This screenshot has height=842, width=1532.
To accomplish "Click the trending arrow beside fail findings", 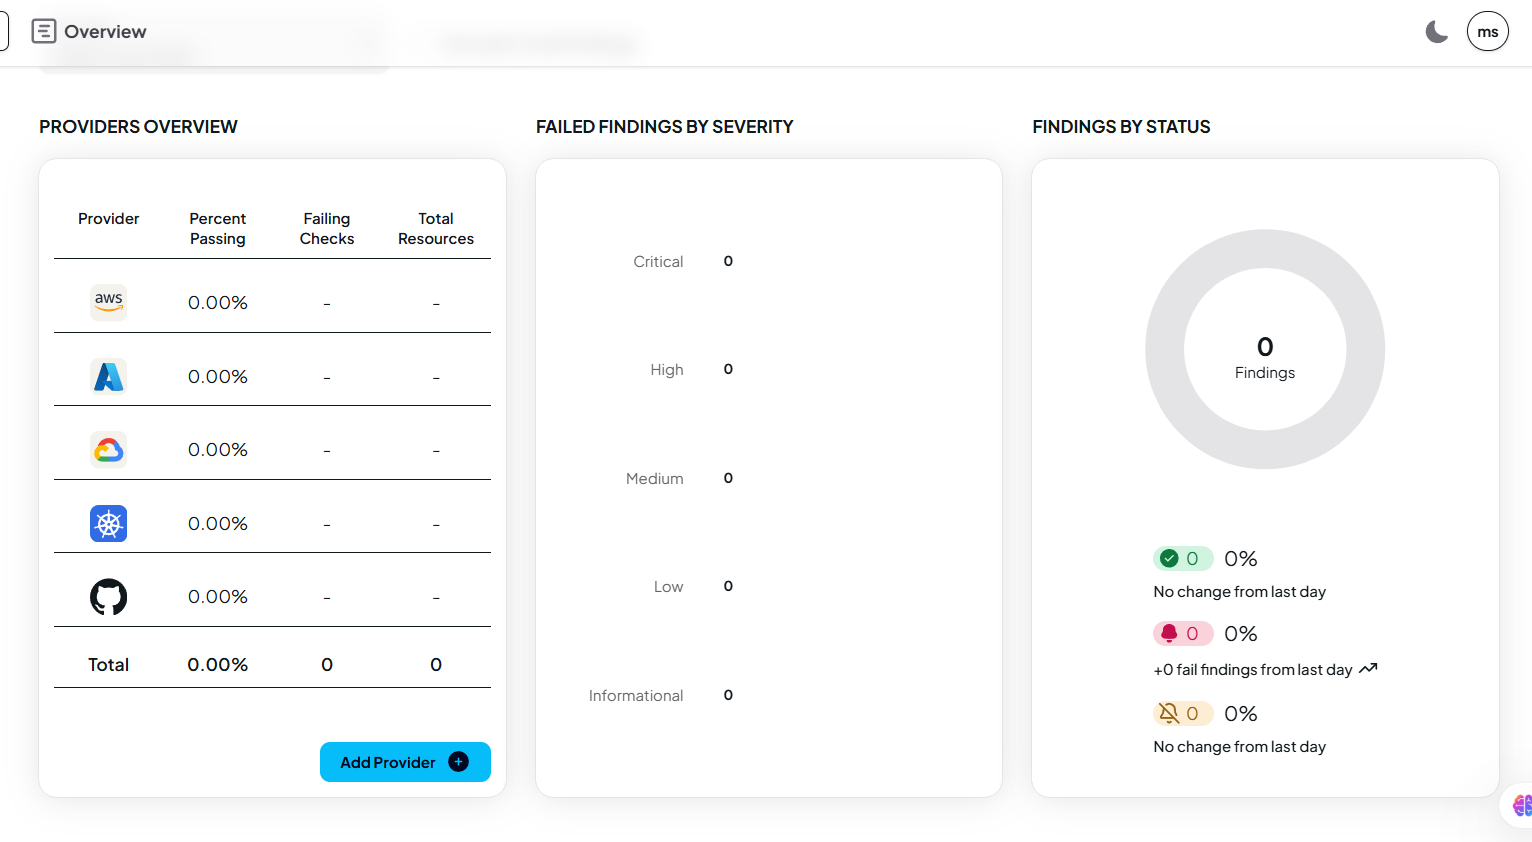I will 1368,669.
